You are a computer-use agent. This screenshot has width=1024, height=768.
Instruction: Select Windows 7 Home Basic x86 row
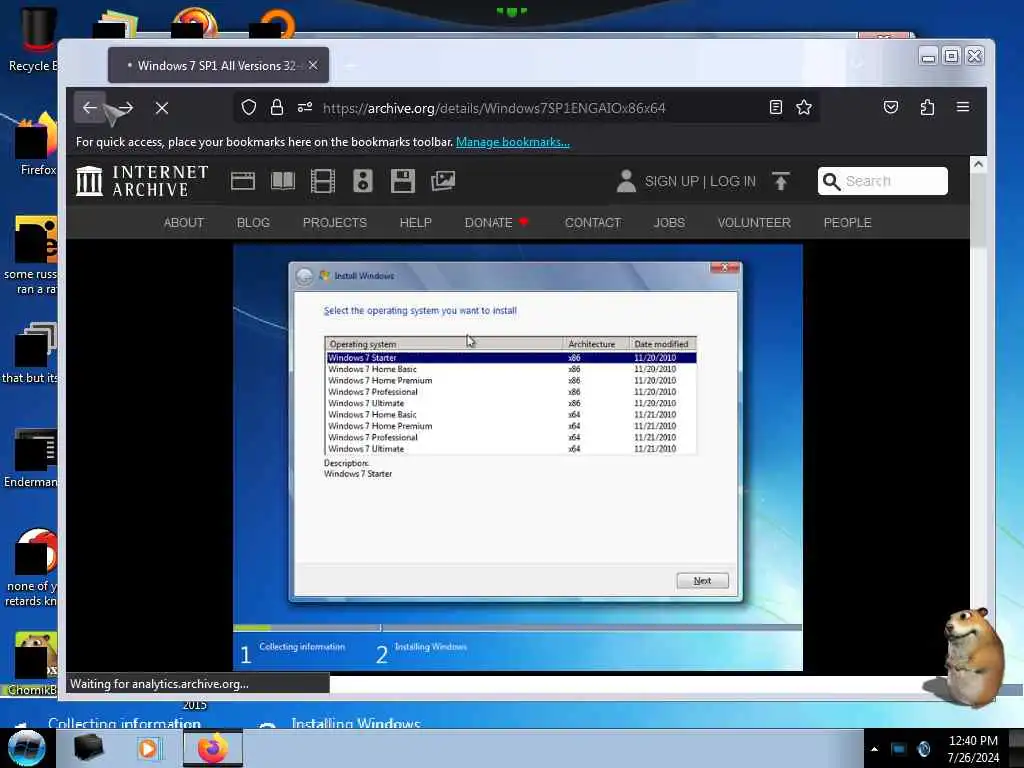511,369
